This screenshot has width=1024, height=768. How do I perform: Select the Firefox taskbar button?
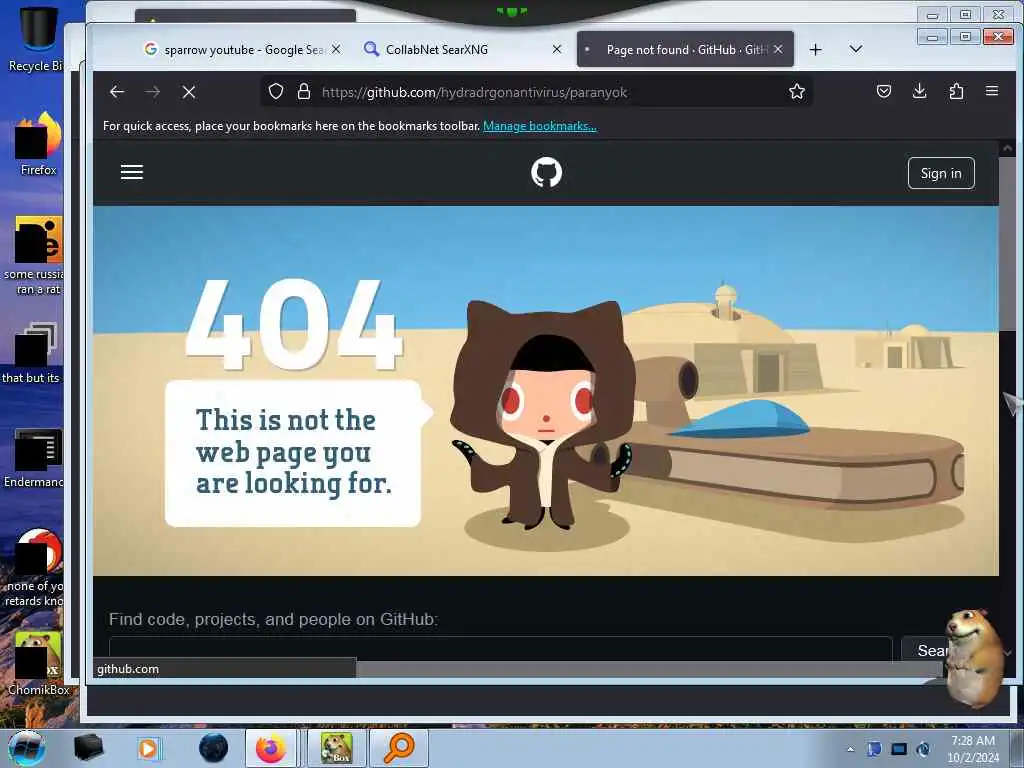(271, 748)
